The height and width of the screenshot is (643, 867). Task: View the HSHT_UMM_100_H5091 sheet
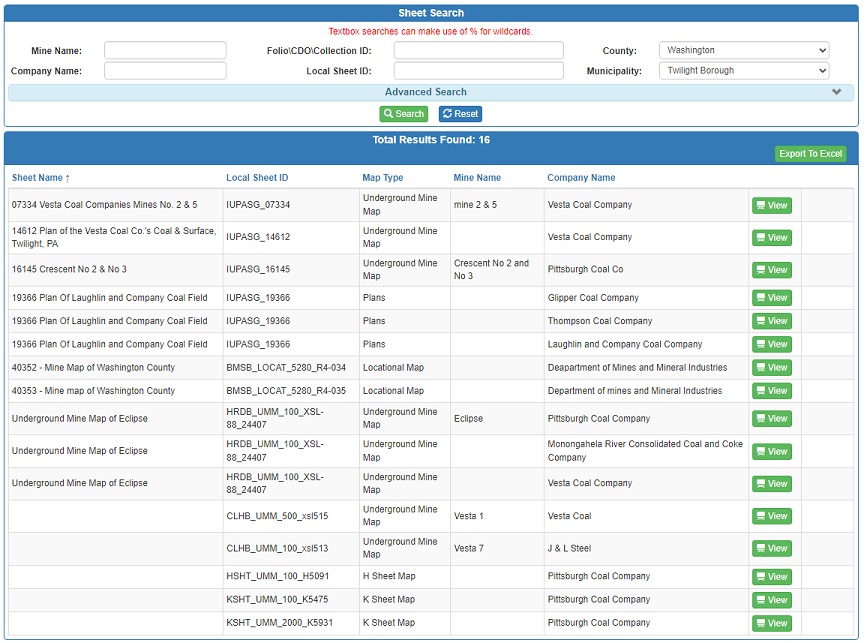point(772,577)
